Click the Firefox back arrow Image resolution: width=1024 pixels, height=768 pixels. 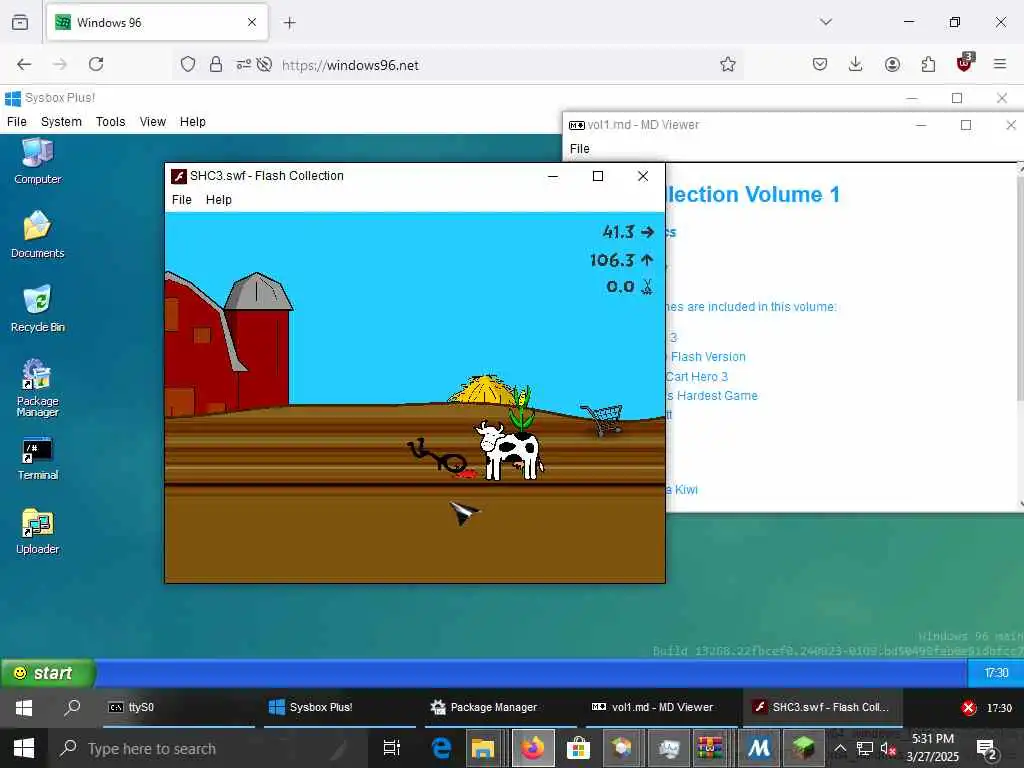tap(24, 64)
